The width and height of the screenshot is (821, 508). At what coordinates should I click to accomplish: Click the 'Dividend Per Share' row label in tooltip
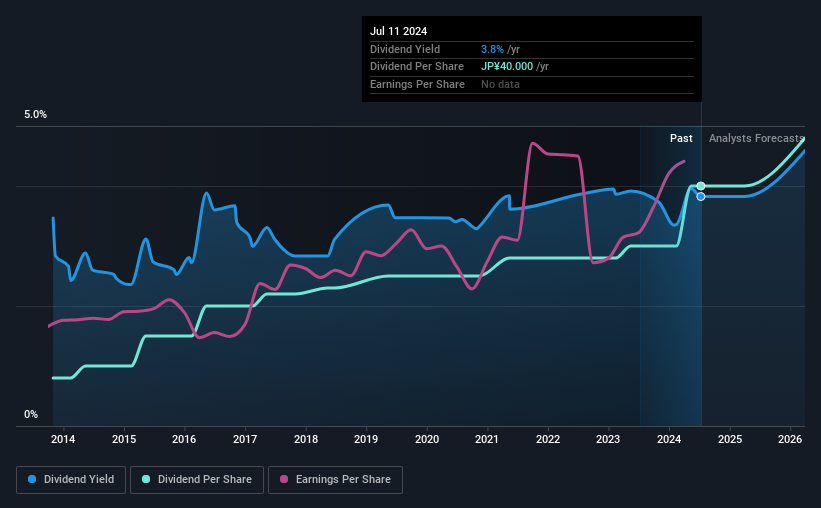pos(417,67)
